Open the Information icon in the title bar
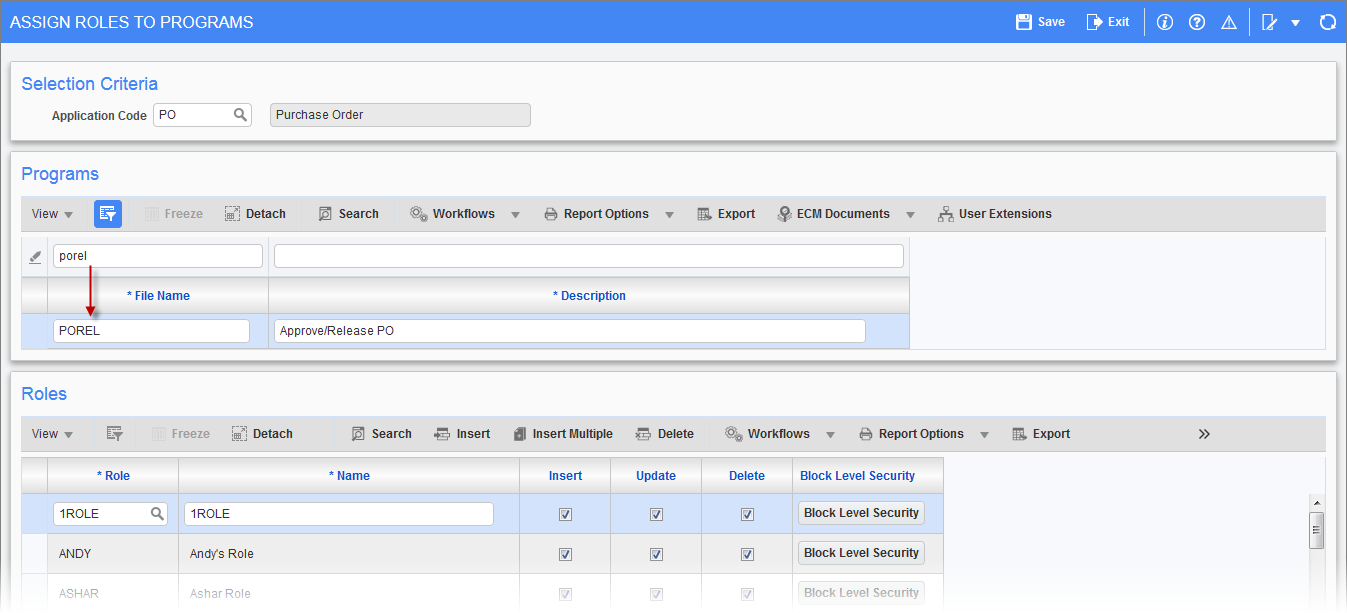1347x613 pixels. (1164, 20)
